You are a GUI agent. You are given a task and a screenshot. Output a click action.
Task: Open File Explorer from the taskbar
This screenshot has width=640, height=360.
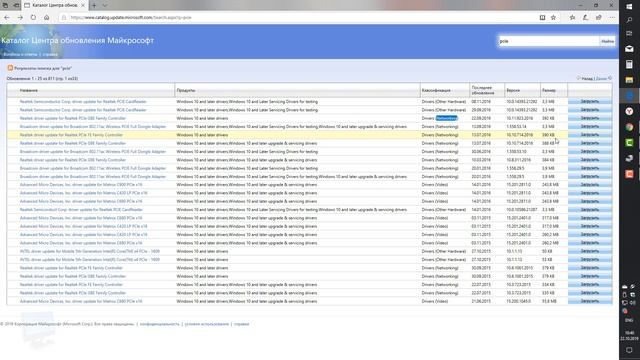[x=629, y=80]
